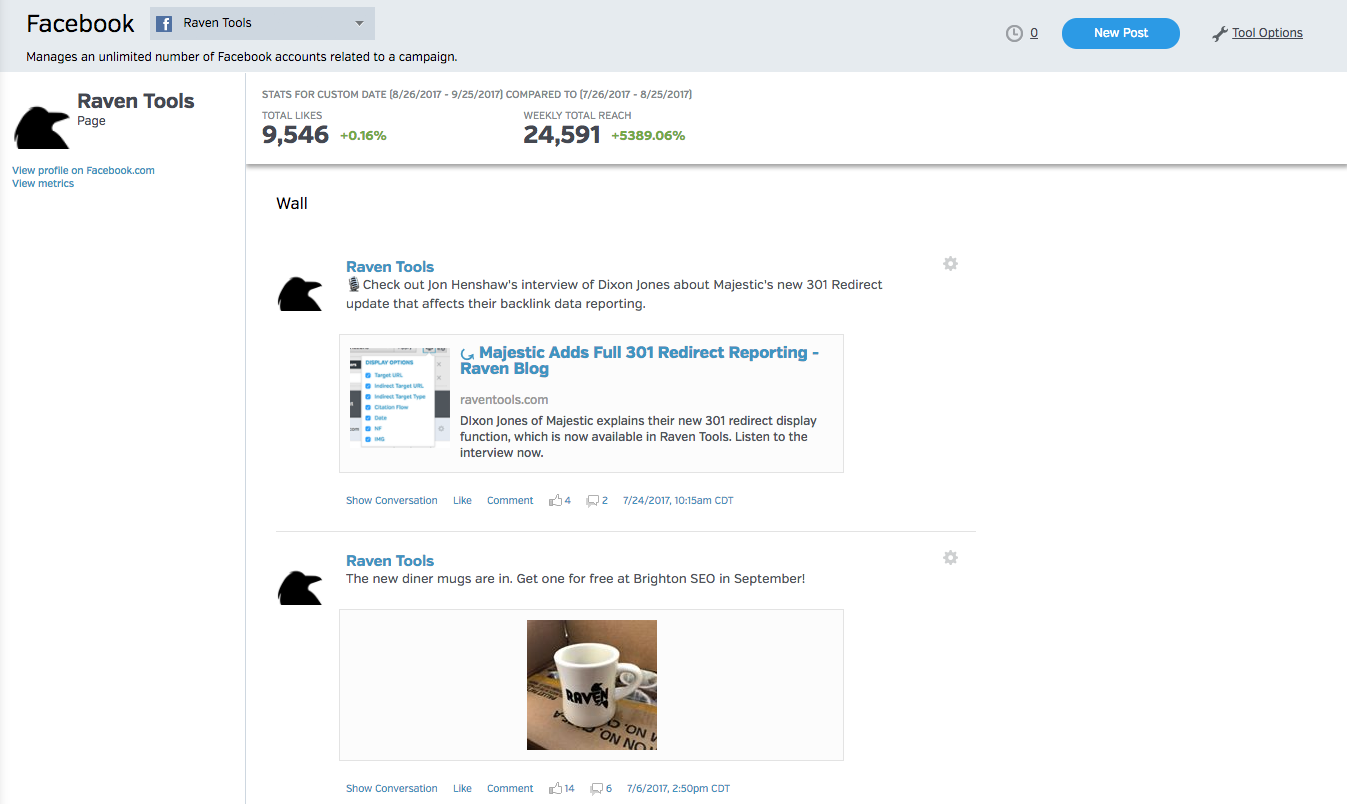Click thumbs-up icon showing 14 likes
Viewport: 1347px width, 804px height.
pos(555,788)
